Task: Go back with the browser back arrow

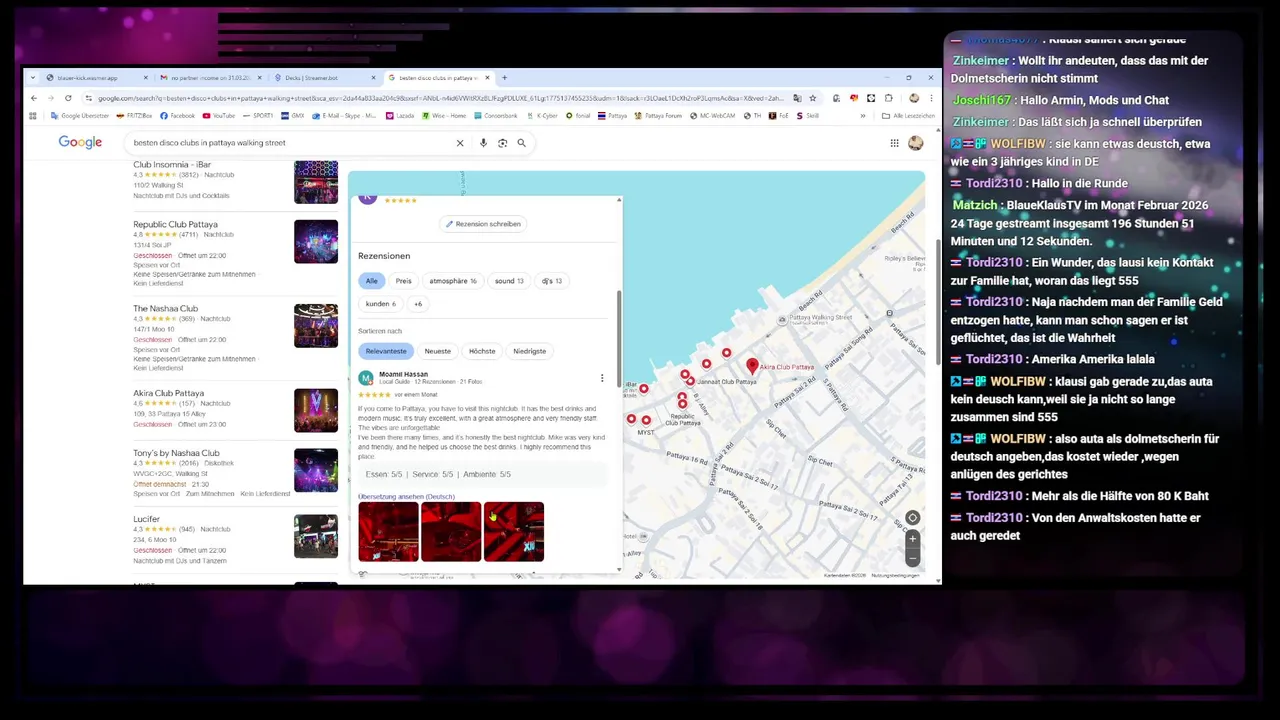Action: click(x=34, y=98)
